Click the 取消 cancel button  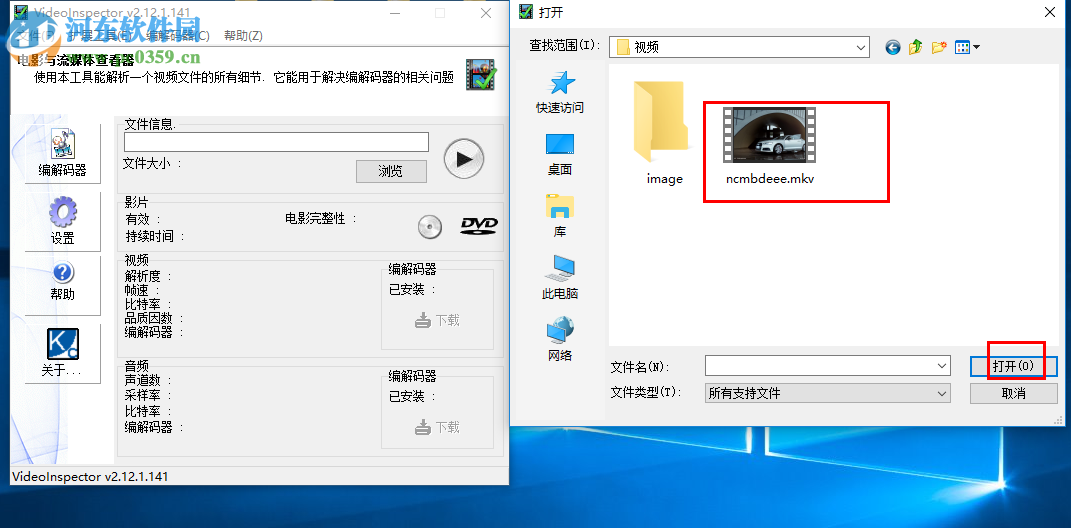(1014, 393)
